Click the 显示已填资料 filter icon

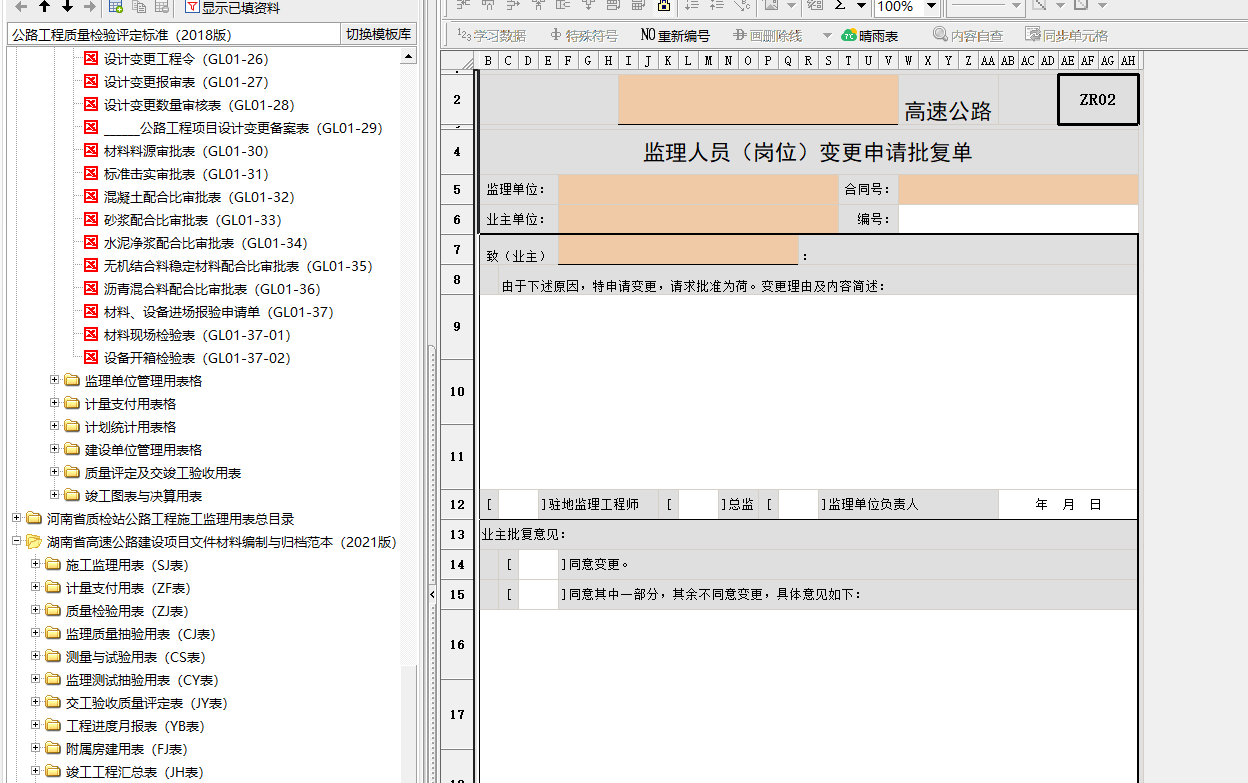192,8
